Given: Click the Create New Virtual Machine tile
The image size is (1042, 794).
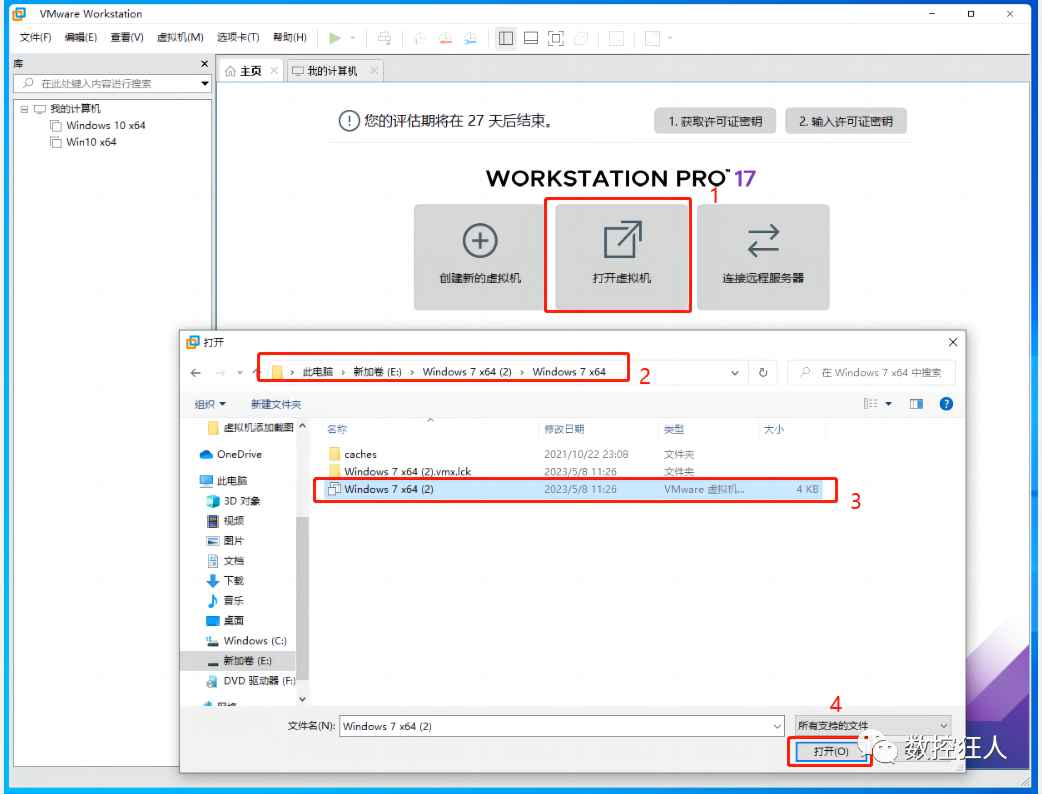Looking at the screenshot, I should 480,257.
